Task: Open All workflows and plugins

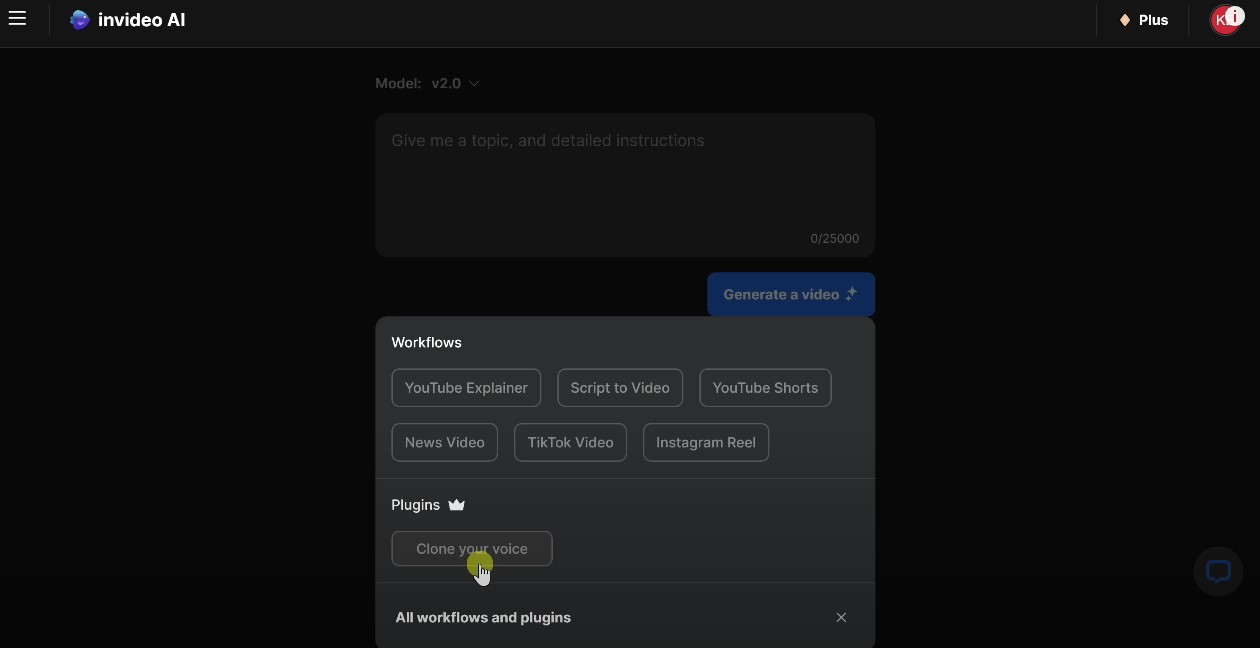Action: point(483,617)
